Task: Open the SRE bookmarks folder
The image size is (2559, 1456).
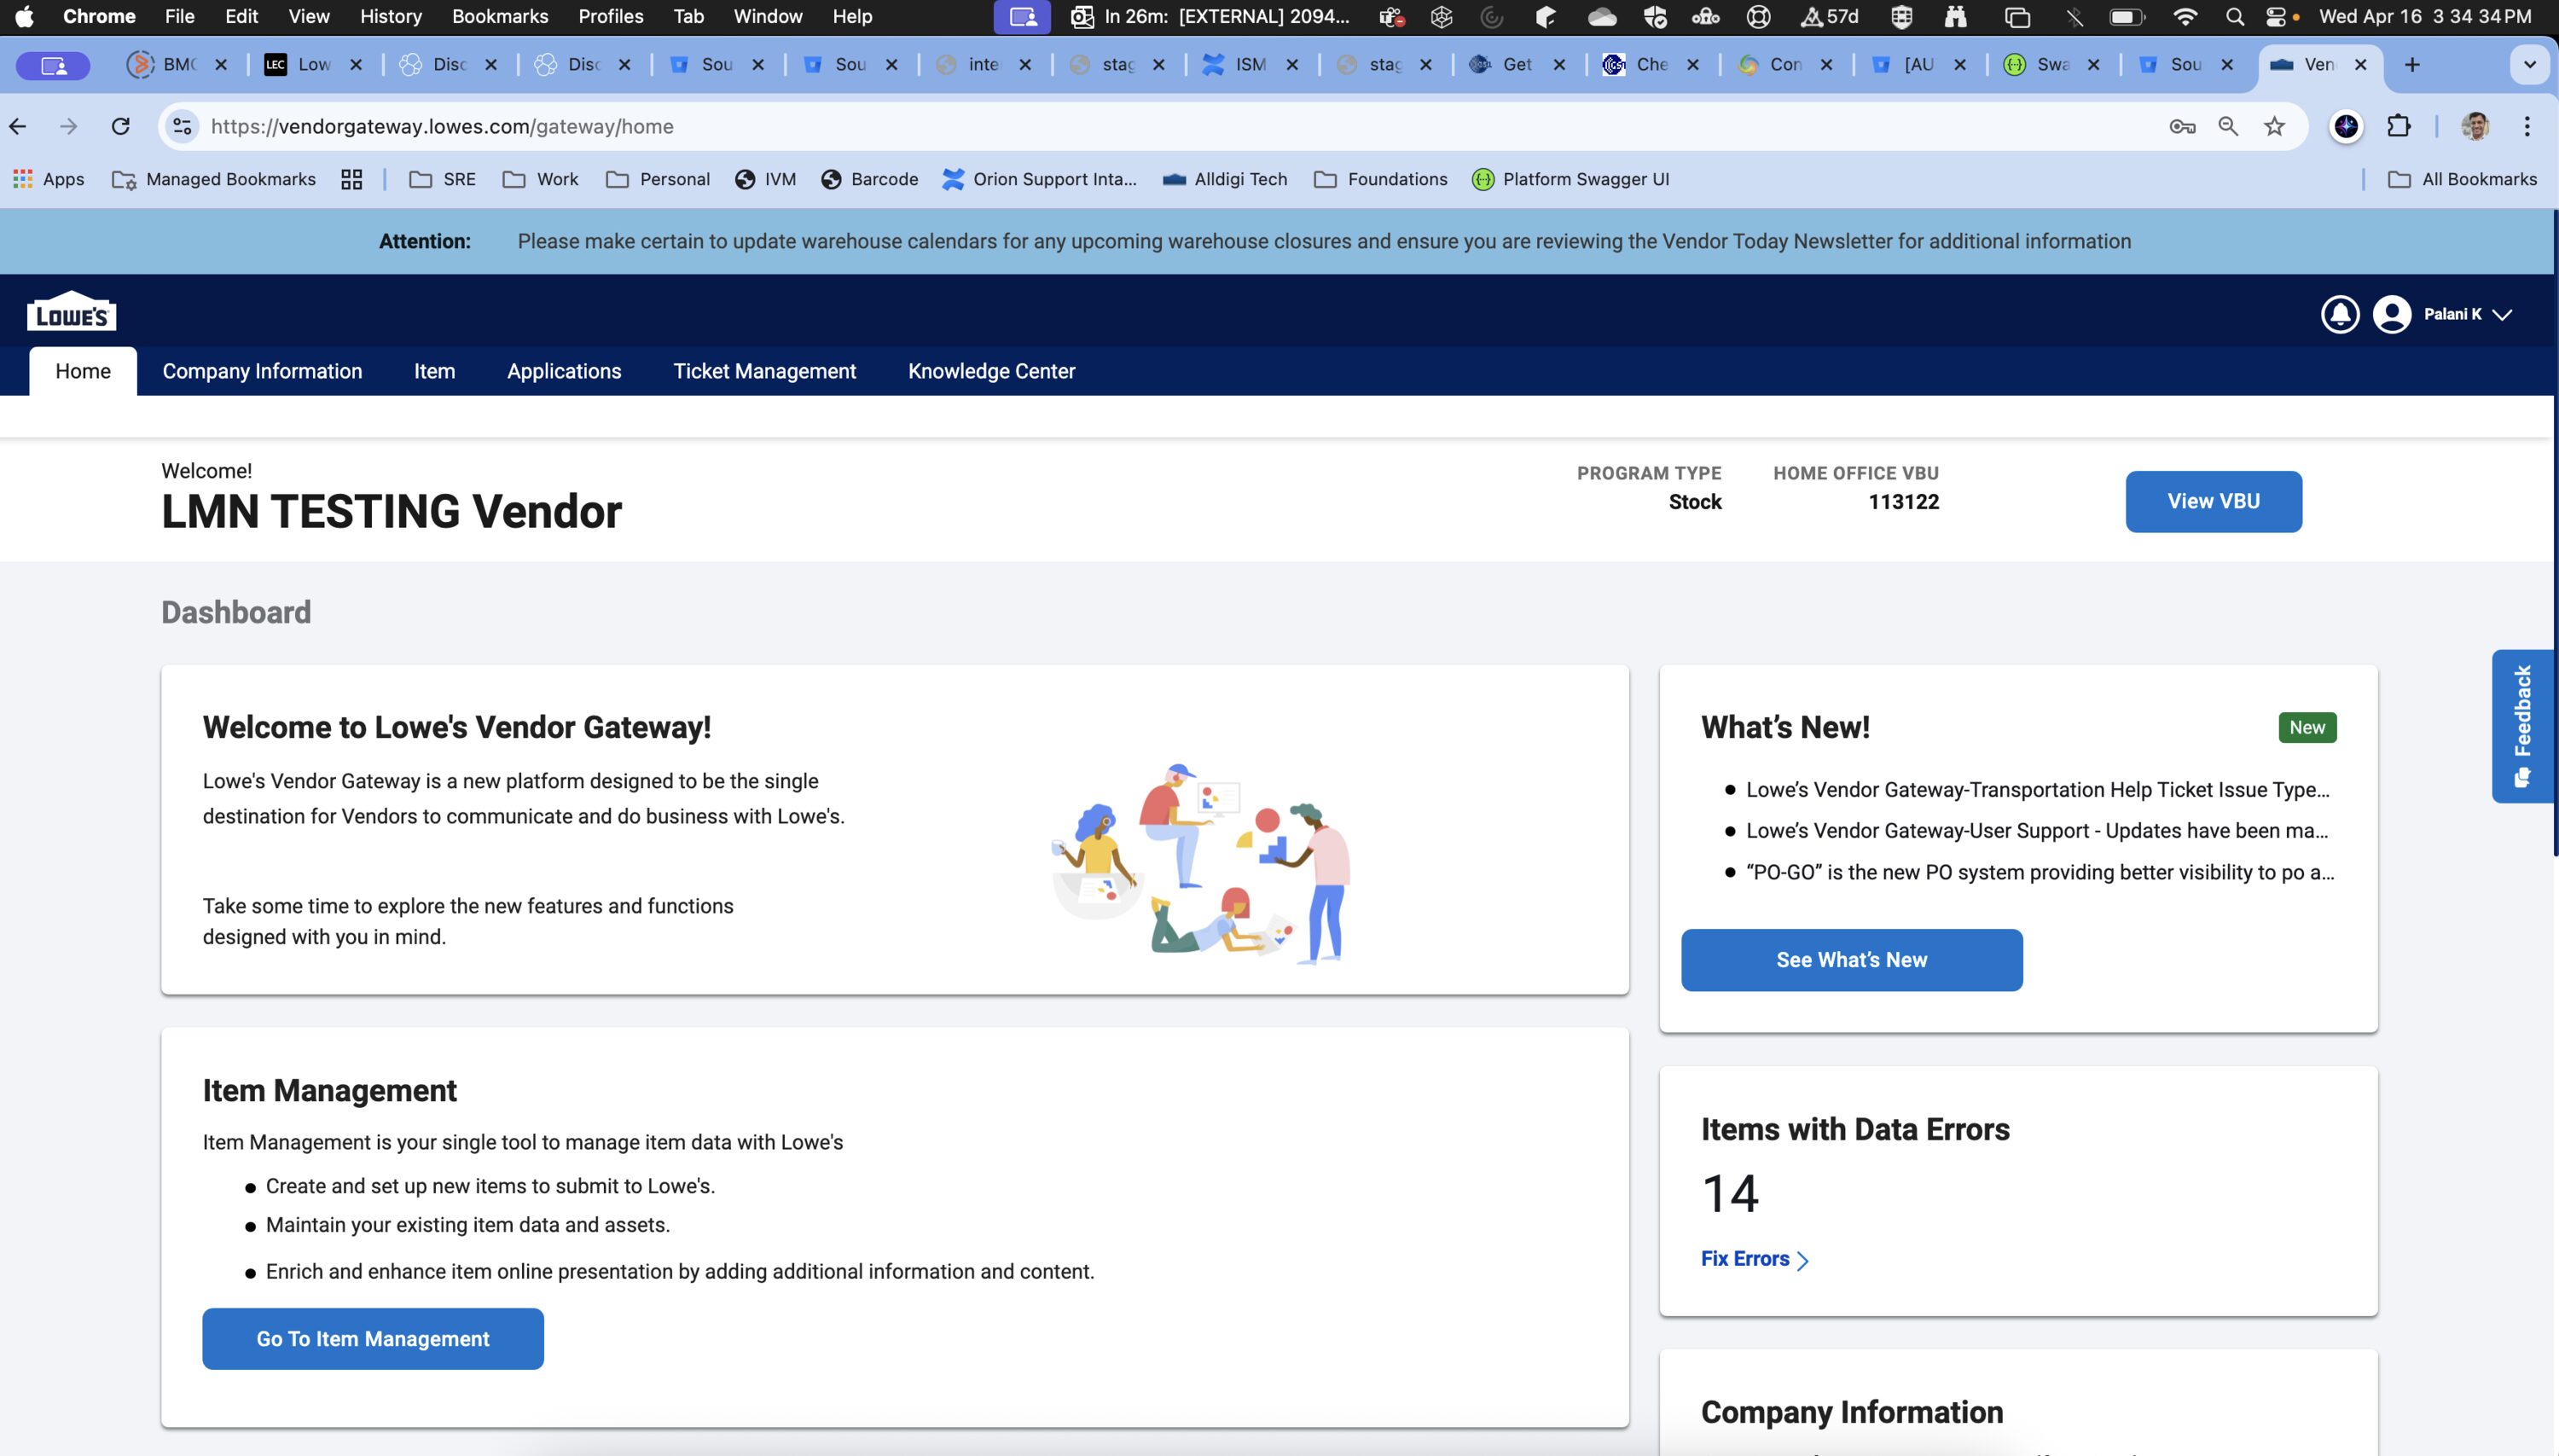Action: click(x=443, y=179)
